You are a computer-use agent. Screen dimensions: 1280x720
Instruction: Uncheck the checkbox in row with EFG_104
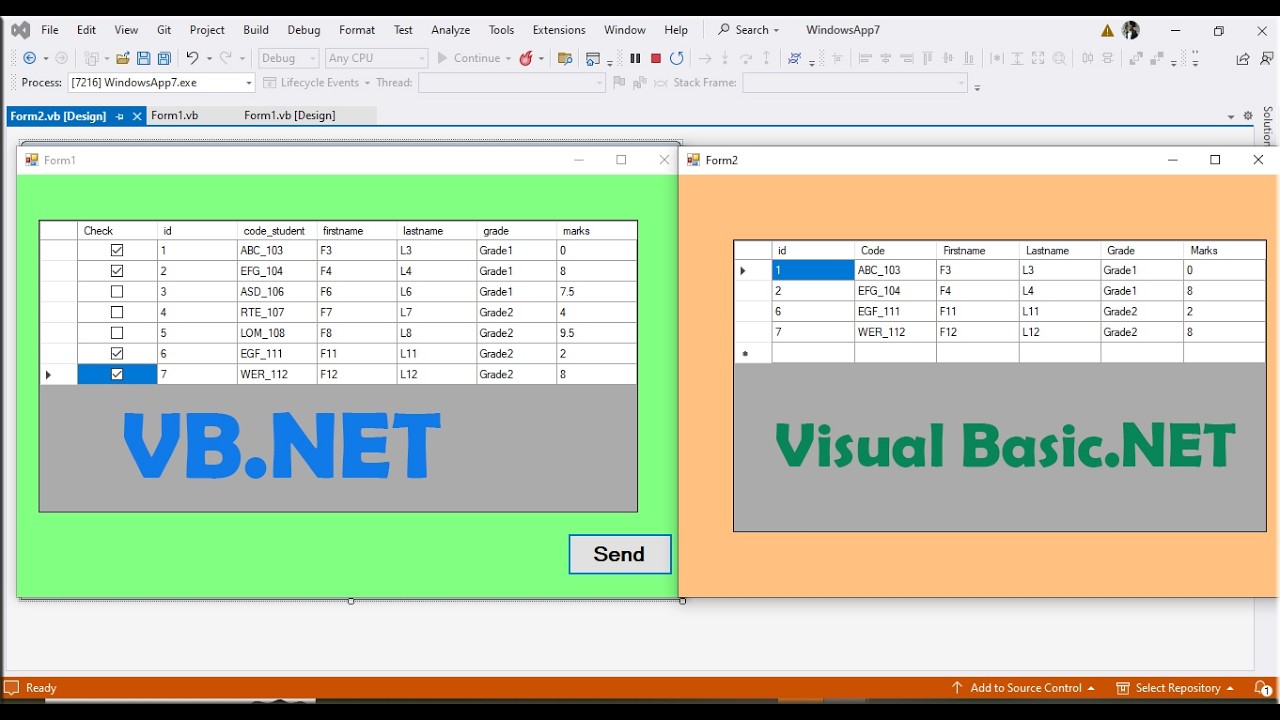(117, 271)
